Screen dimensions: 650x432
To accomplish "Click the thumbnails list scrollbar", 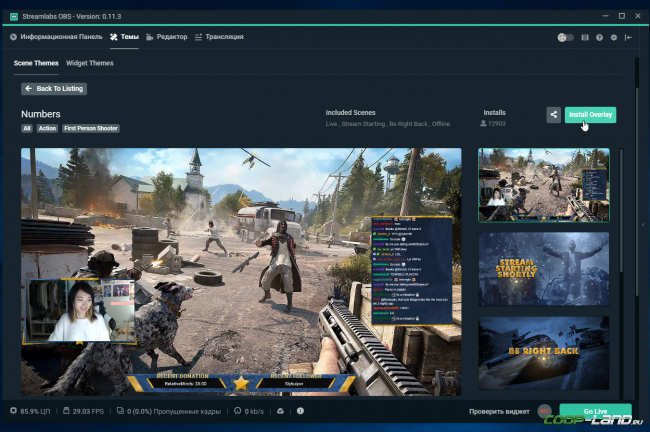I will (621, 211).
